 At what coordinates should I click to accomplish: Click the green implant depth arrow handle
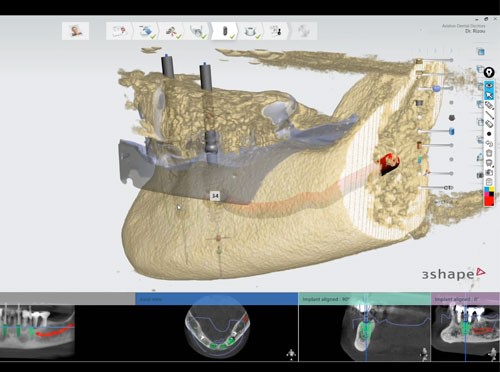pos(219,250)
